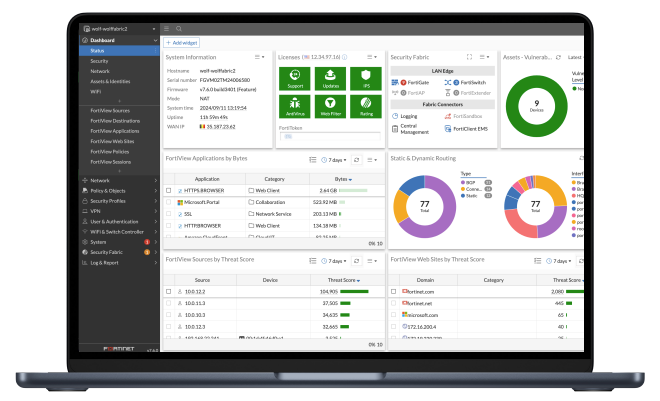This screenshot has height=401, width=660.
Task: Click the Logging connector link
Action: (x=408, y=116)
